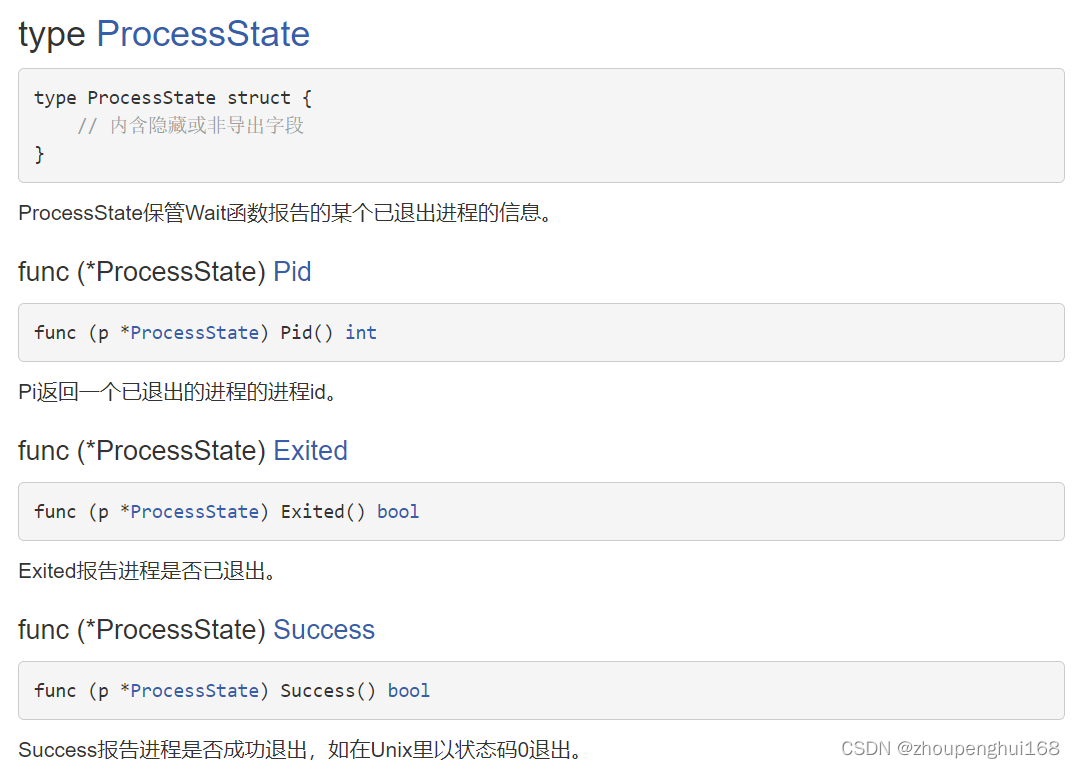This screenshot has height=768, width=1075.
Task: Click the type ProcessState struct code block
Action: pyautogui.click(x=541, y=125)
